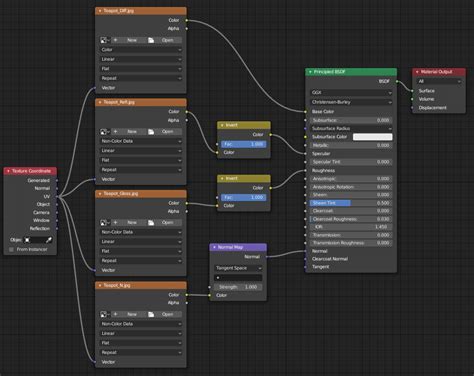This screenshot has height=376, width=474.
Task: Adjust Fac slider of Invert feeding Specular
Action: coord(244,144)
